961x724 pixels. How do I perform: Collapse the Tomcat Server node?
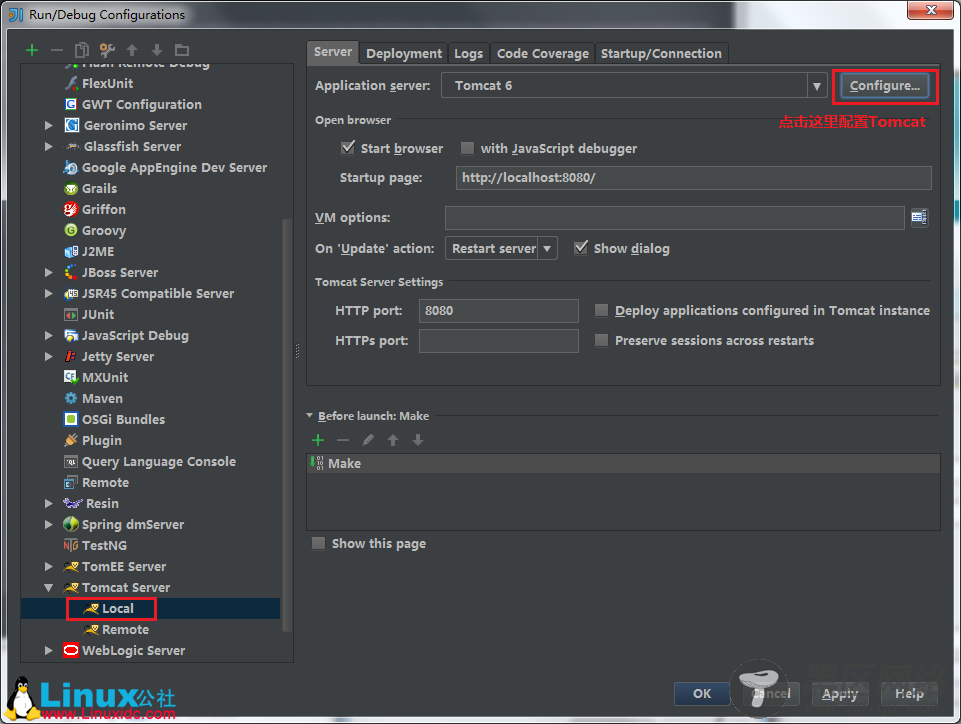[48, 587]
